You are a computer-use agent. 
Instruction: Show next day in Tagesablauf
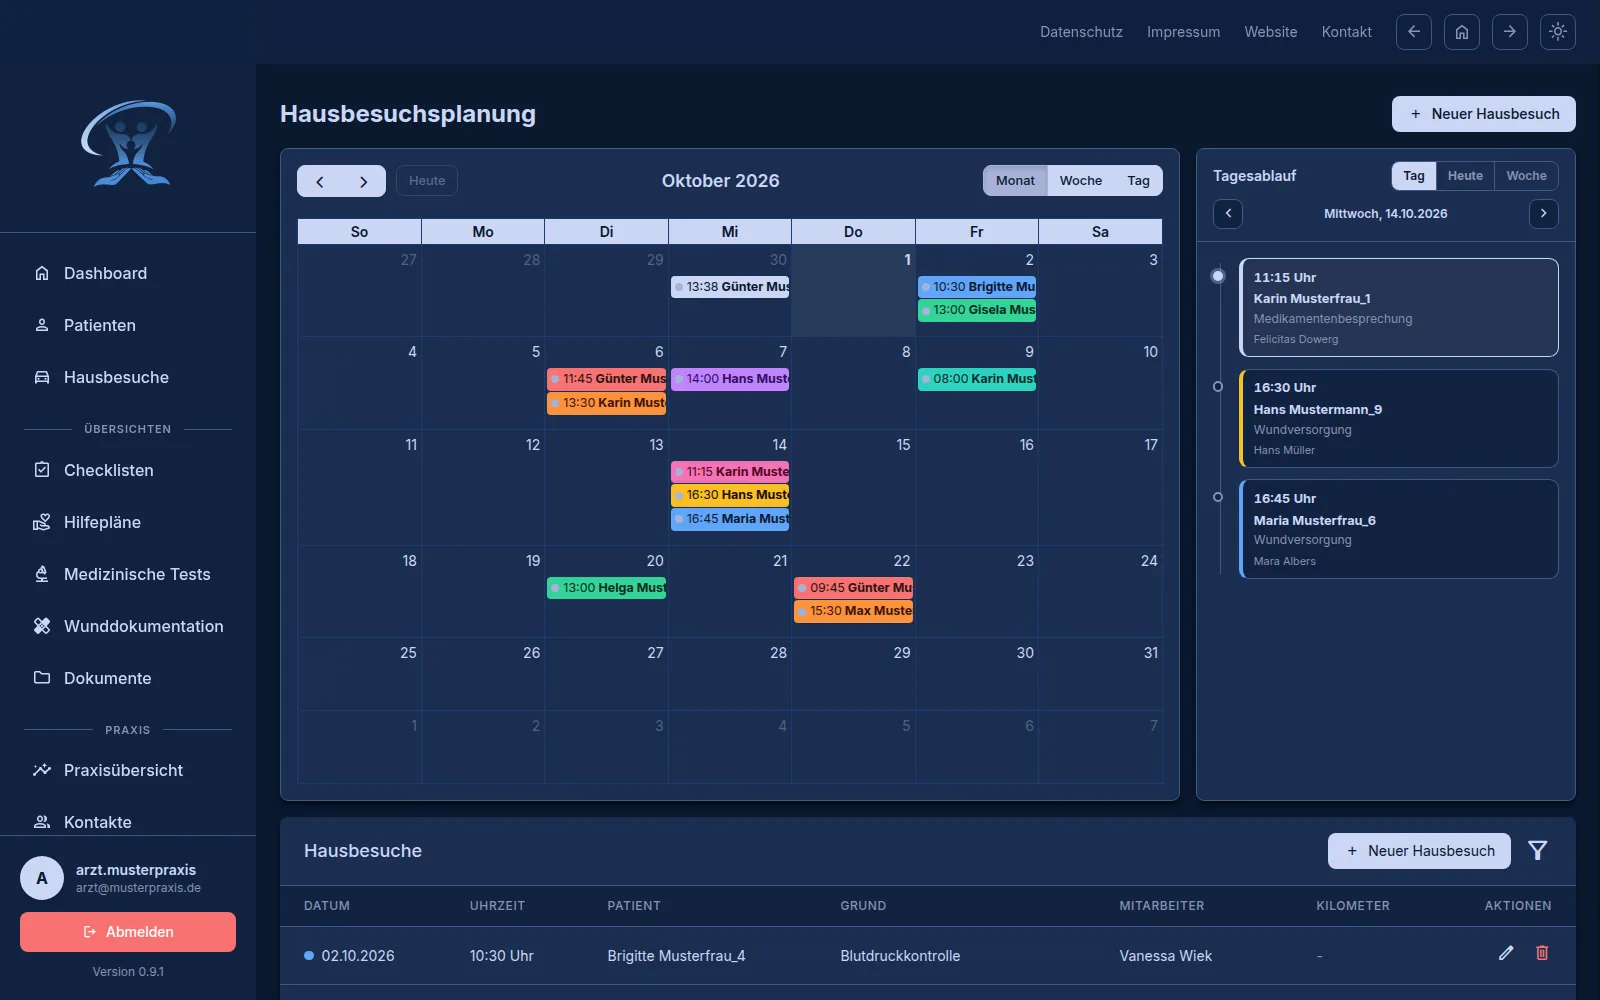1544,214
